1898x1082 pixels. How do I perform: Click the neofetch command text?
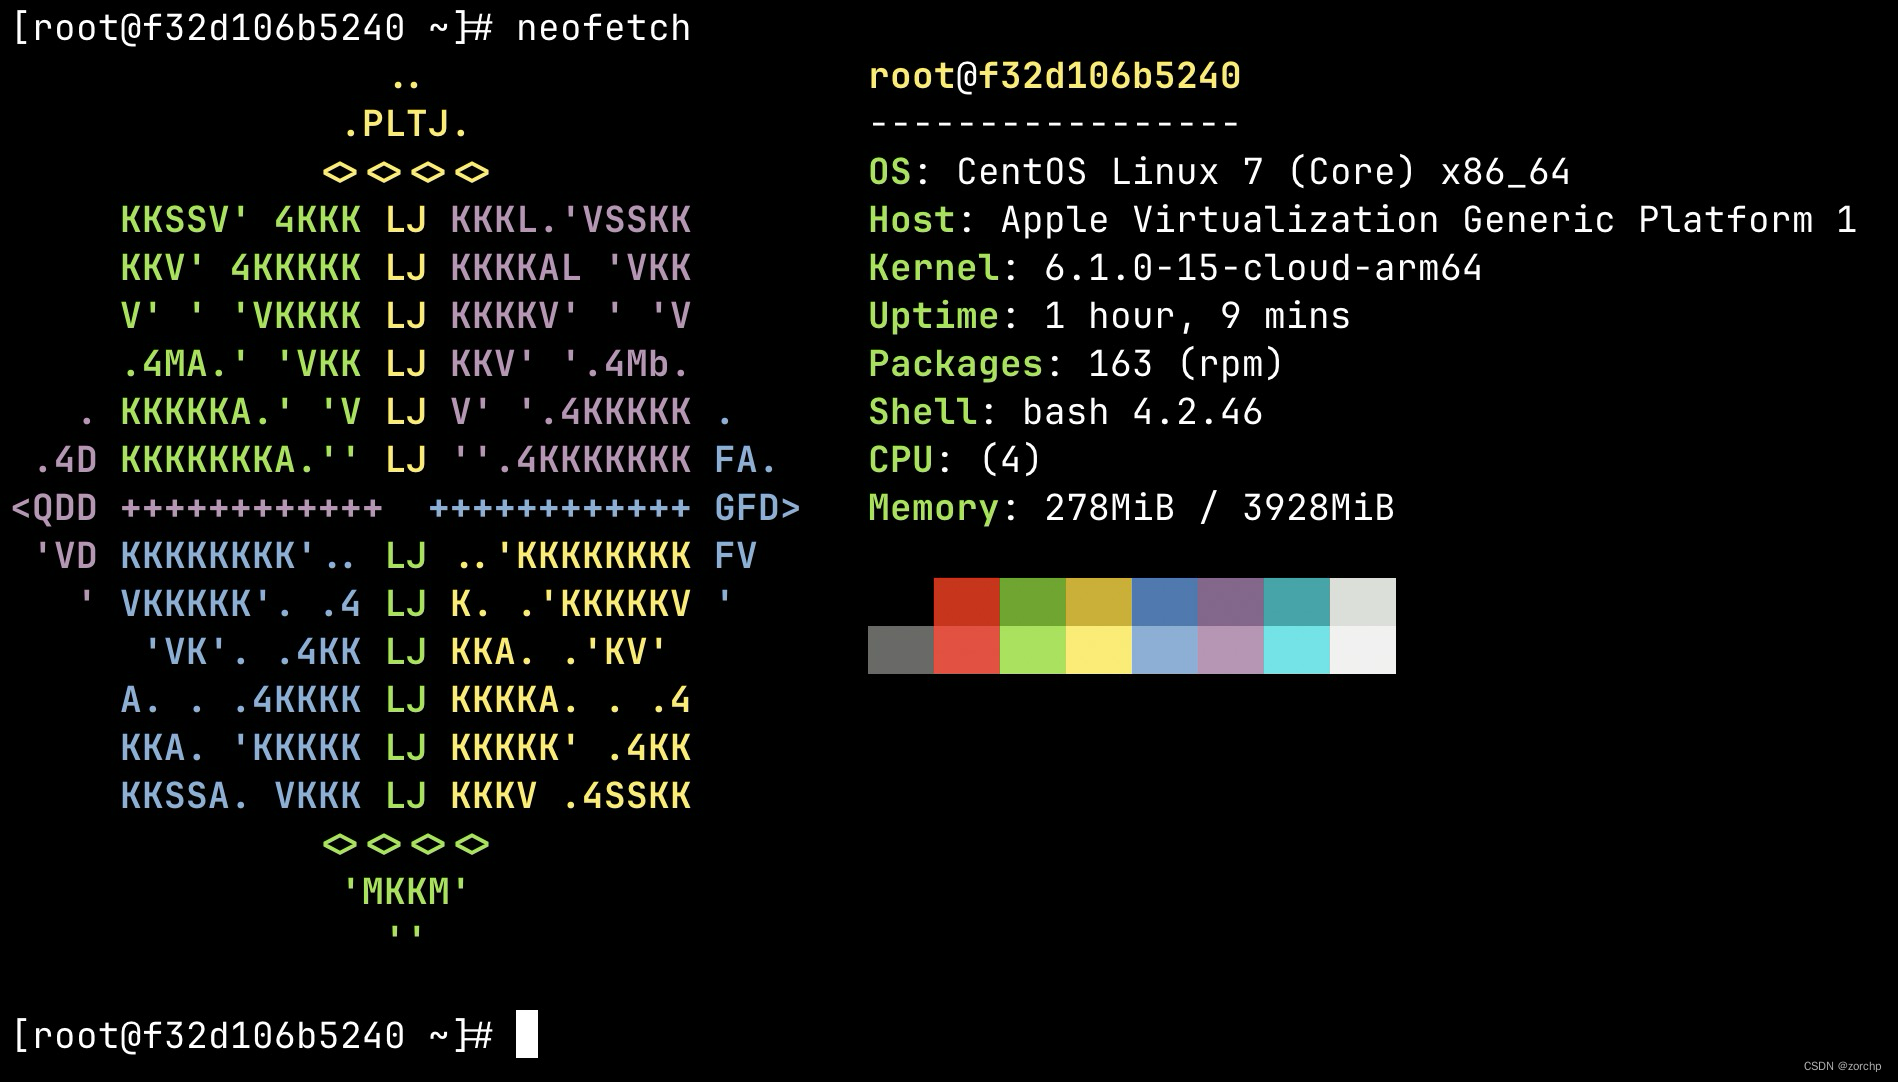(603, 28)
